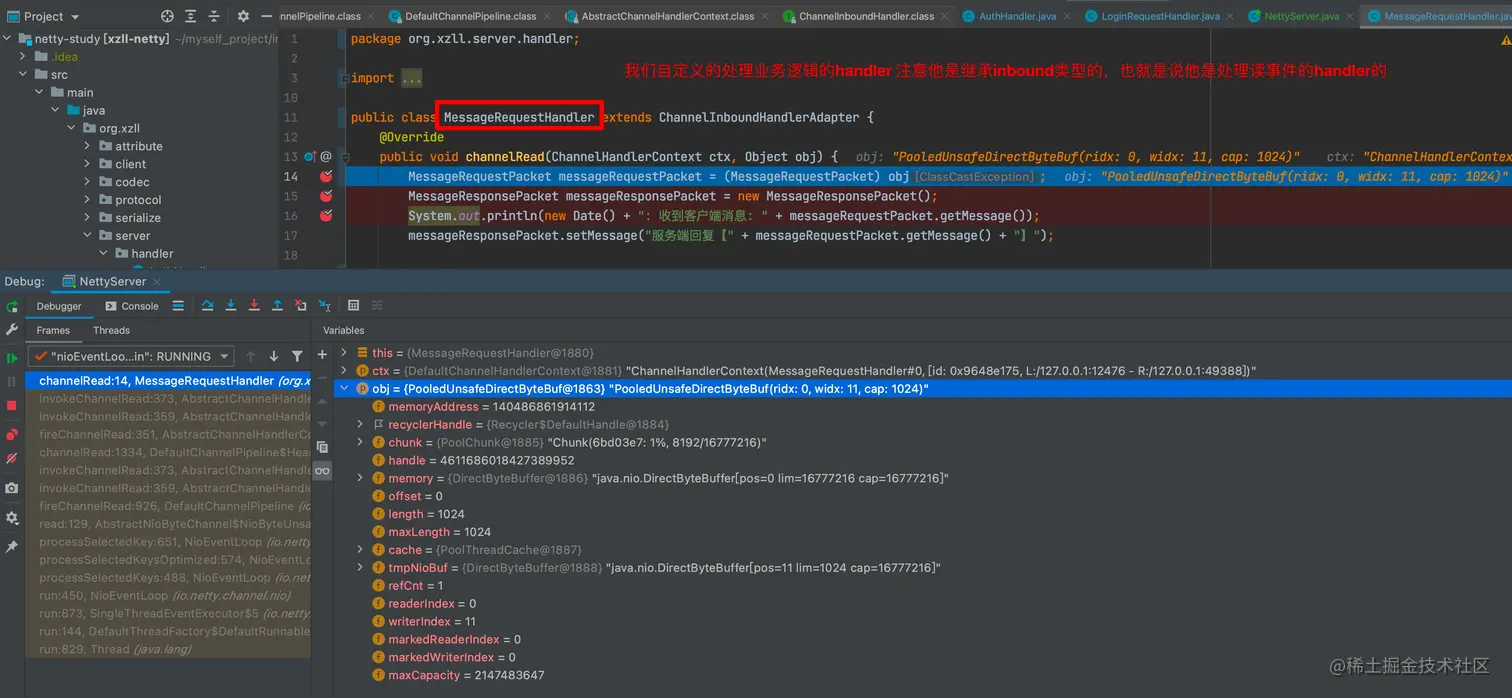1512x698 pixels.
Task: Hide the Project panel minus icon
Action: point(266,16)
